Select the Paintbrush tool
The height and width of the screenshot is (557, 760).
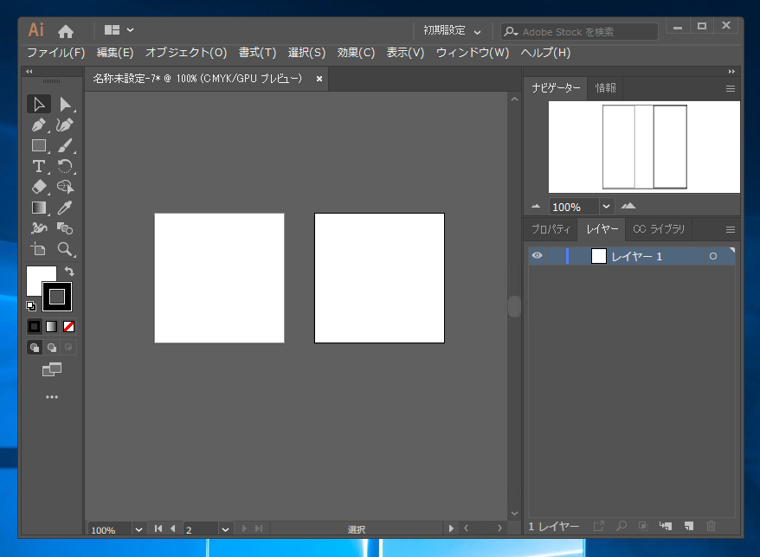(x=65, y=145)
